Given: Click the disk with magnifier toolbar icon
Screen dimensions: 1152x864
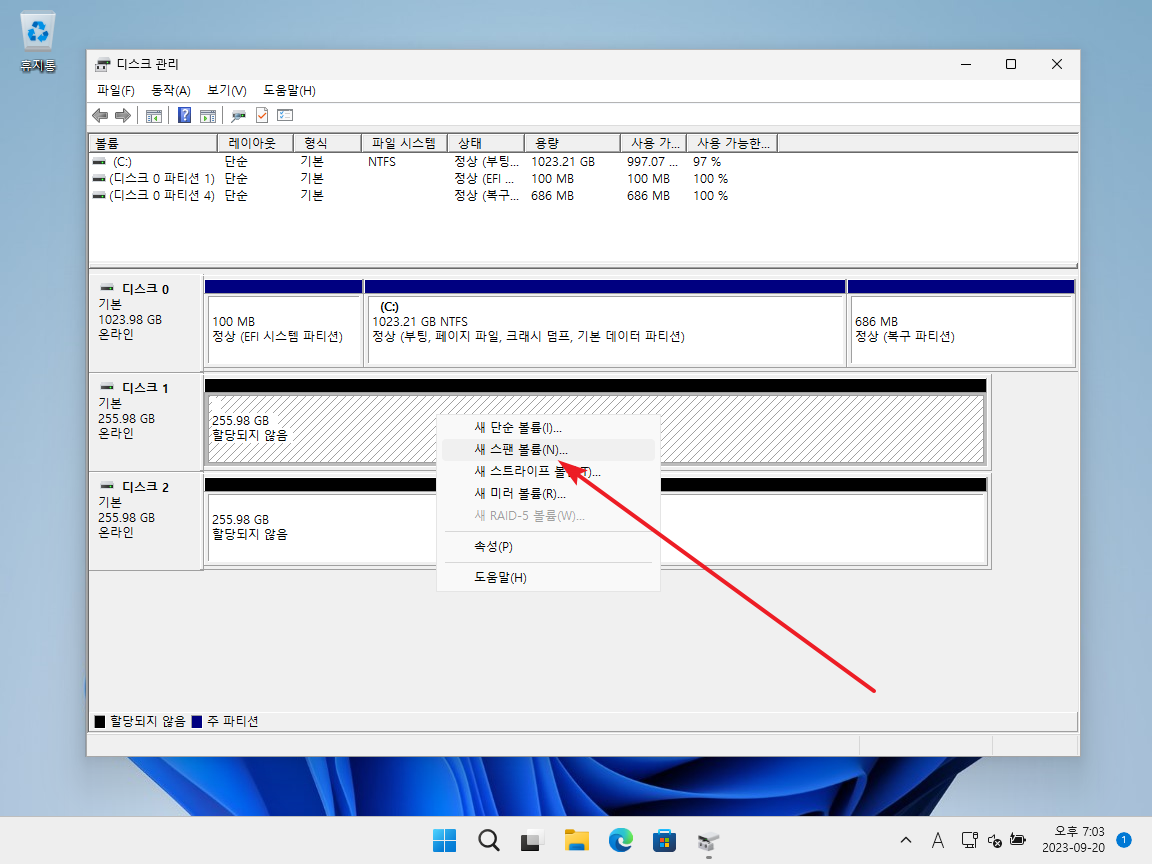Looking at the screenshot, I should pos(238,115).
